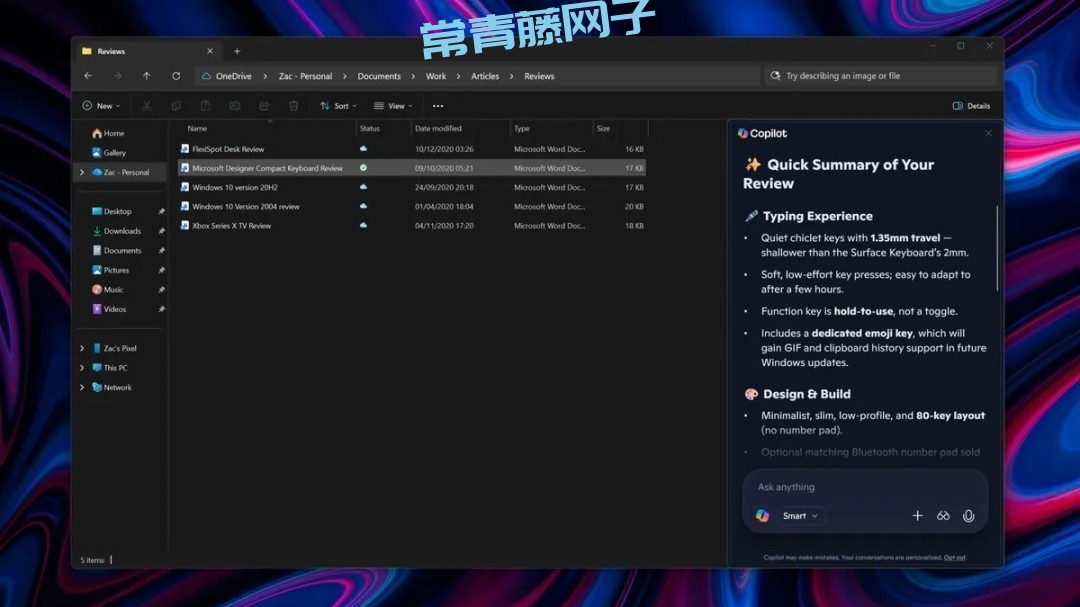The height and width of the screenshot is (607, 1080).
Task: Toggle the Details pane button
Action: [x=971, y=106]
